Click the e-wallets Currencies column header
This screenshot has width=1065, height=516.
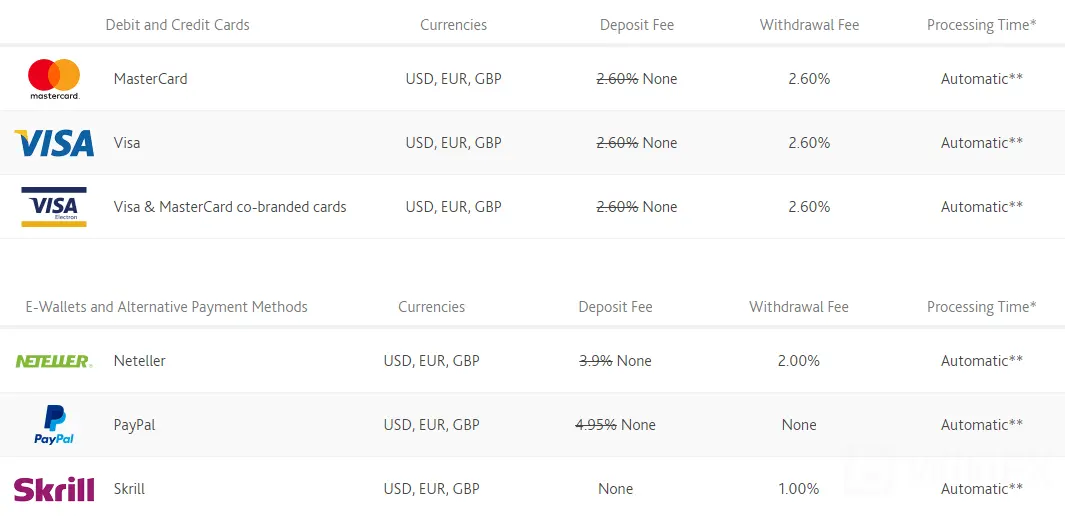(432, 307)
